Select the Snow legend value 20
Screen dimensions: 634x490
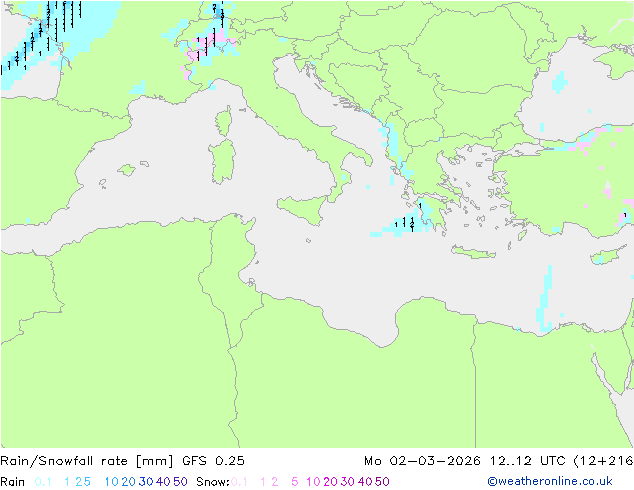(330, 482)
